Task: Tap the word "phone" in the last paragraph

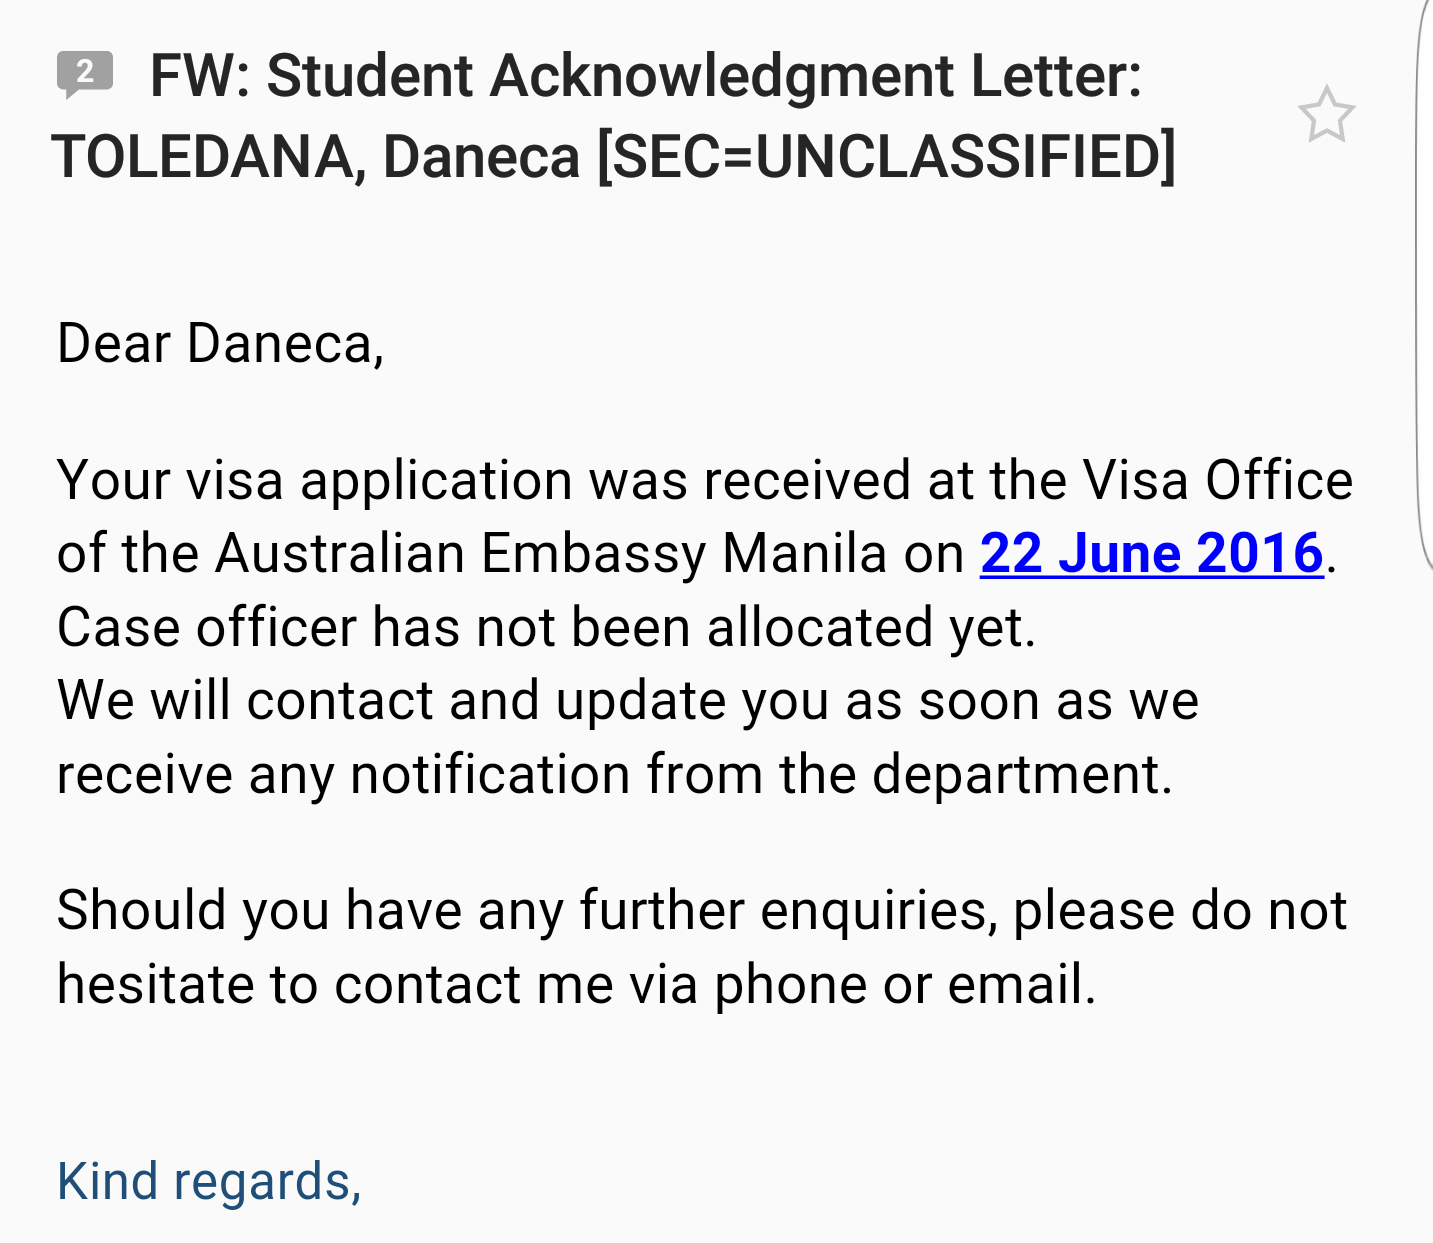Action: [789, 984]
